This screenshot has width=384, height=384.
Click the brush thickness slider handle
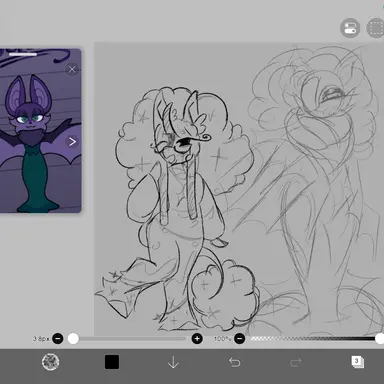73,339
